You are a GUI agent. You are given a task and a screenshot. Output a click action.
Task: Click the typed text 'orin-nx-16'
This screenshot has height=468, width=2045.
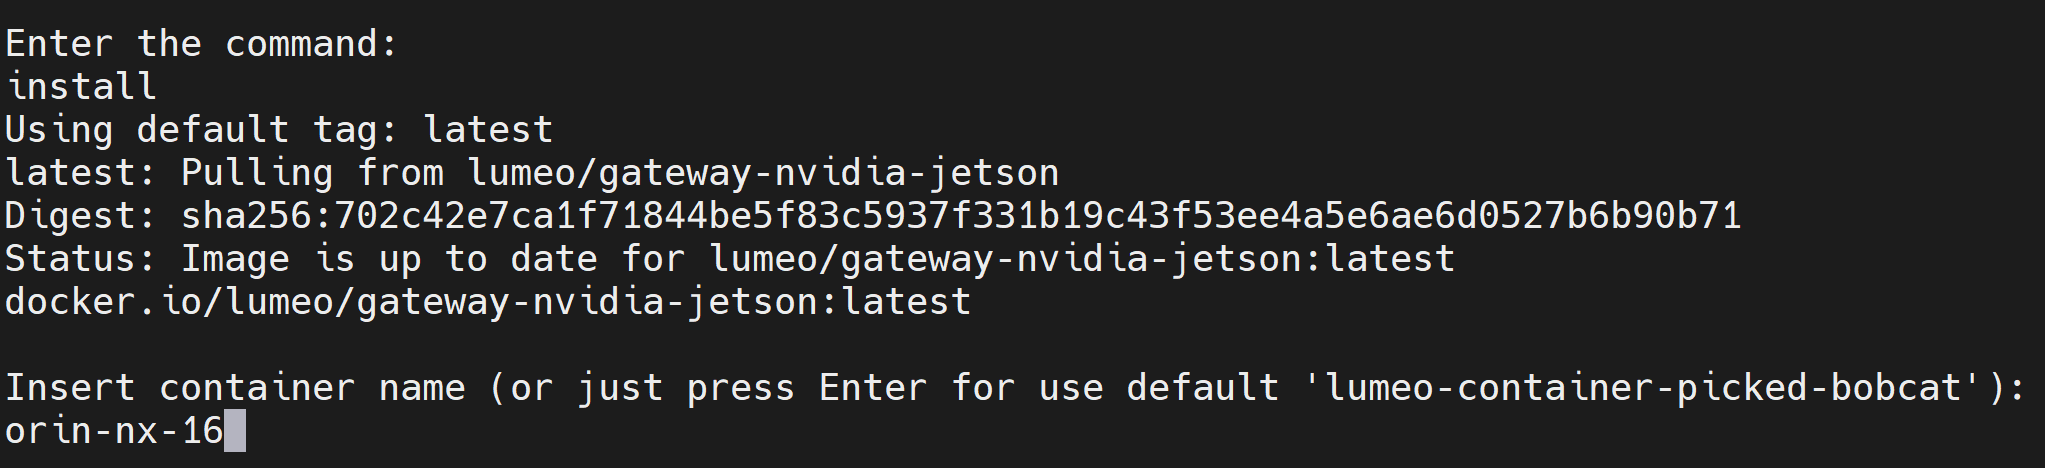point(114,431)
